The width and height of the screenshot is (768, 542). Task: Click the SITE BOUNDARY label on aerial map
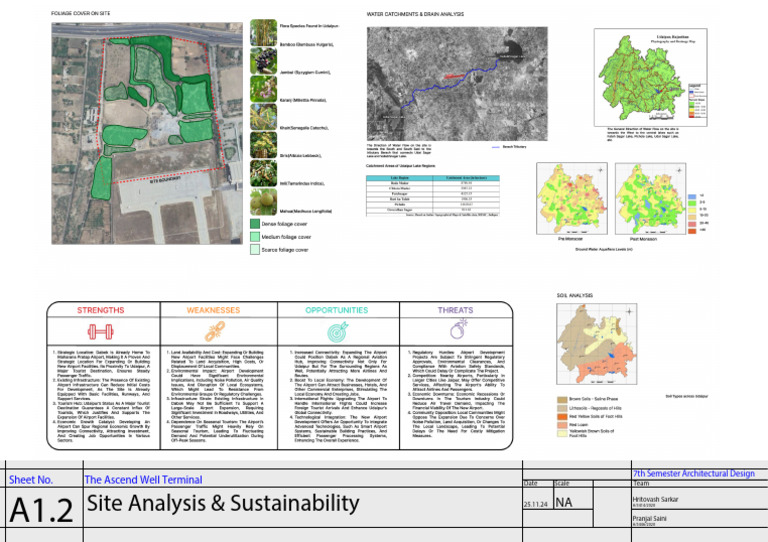(x=165, y=180)
